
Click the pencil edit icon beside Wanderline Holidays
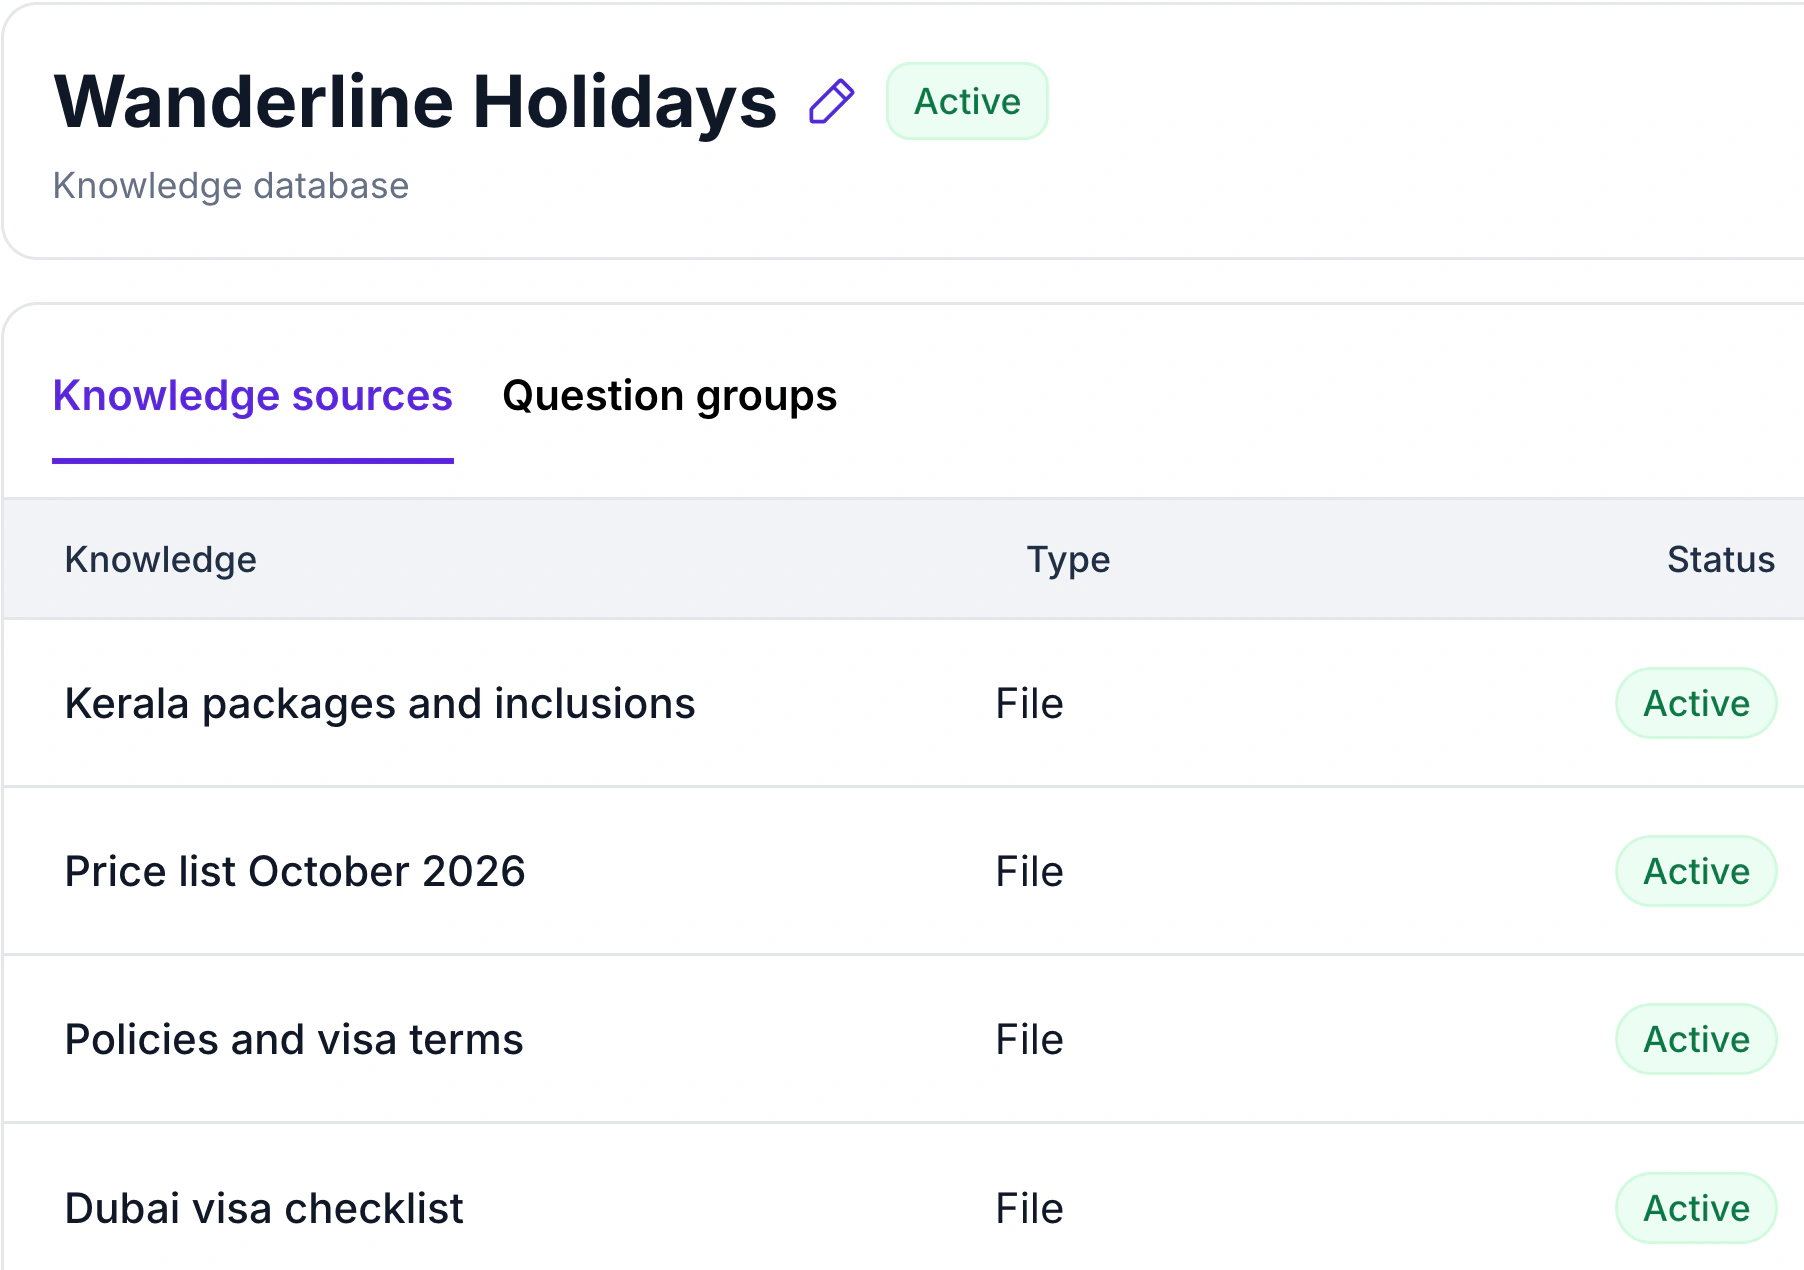tap(831, 102)
